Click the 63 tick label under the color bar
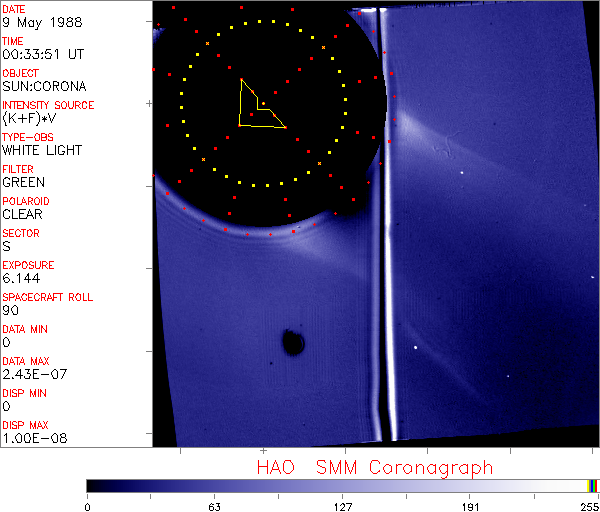 point(214,505)
